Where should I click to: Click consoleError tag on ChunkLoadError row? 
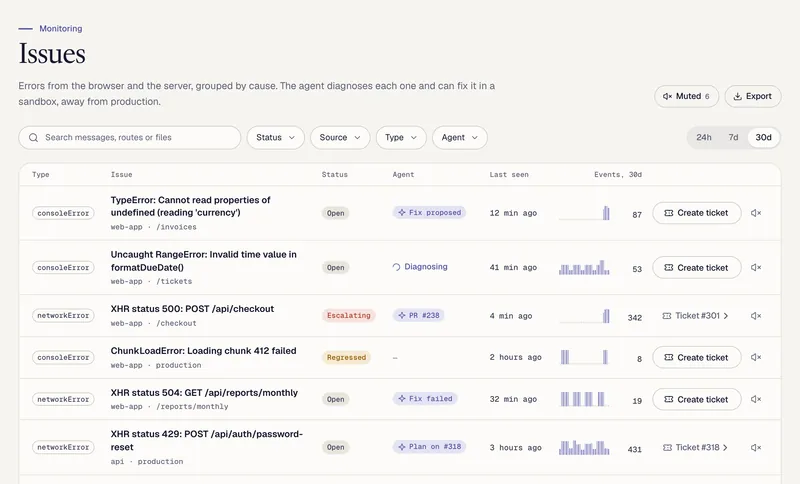tap(63, 358)
